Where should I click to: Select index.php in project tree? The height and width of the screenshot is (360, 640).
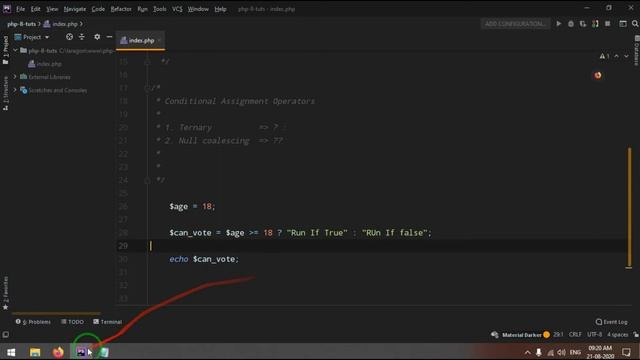tap(45, 64)
